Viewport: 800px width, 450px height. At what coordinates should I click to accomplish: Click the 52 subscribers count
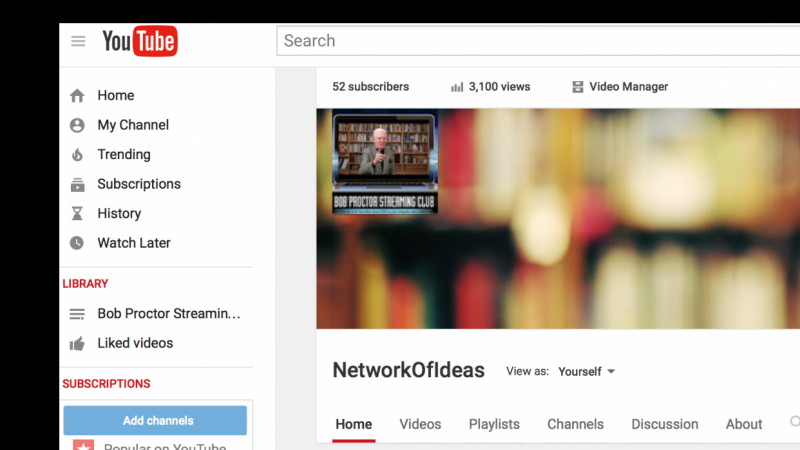[x=371, y=87]
